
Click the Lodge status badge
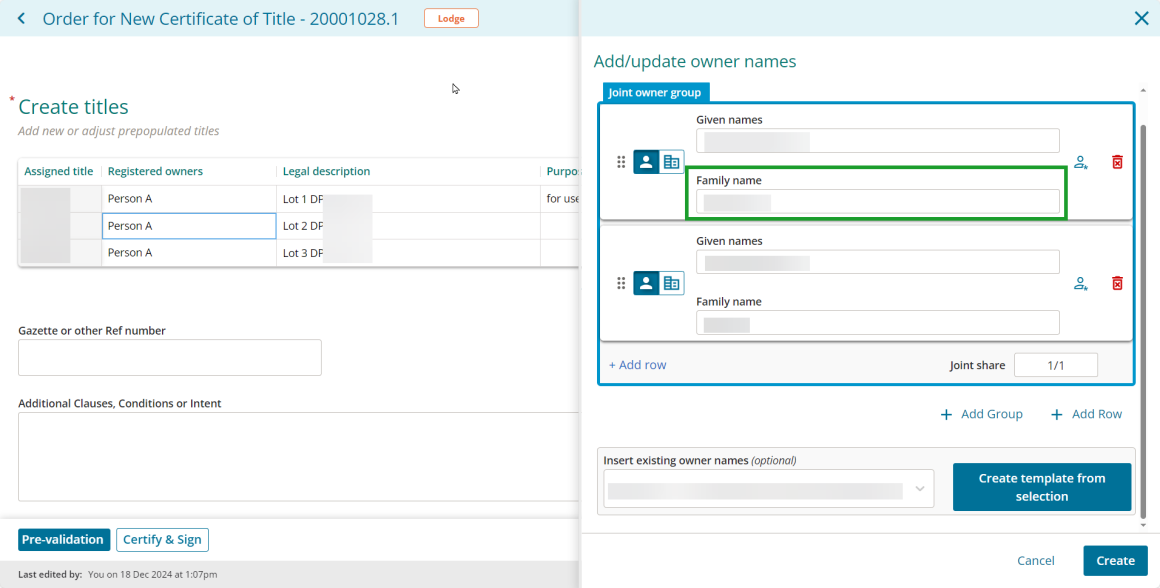[451, 18]
